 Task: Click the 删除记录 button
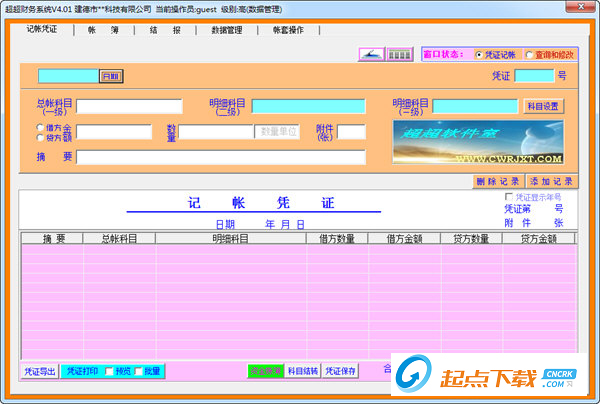[x=498, y=181]
